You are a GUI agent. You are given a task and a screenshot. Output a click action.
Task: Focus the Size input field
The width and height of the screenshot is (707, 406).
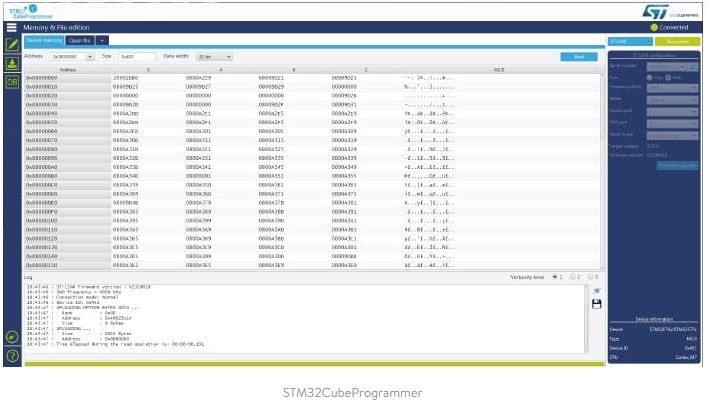click(137, 57)
